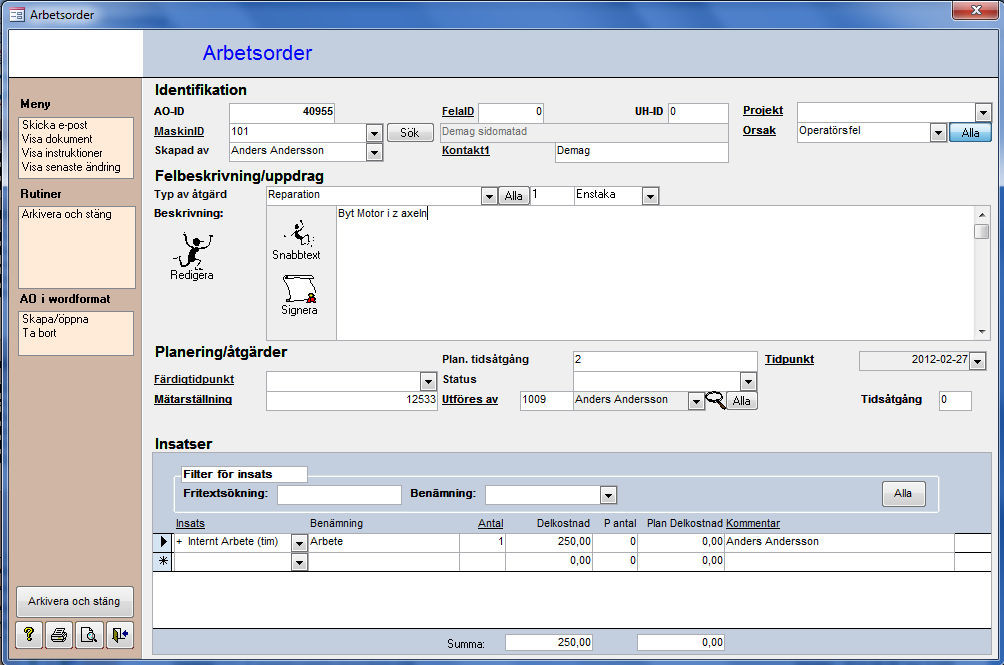
Task: Choose Visa instruktioner from Meny
Action: point(62,153)
